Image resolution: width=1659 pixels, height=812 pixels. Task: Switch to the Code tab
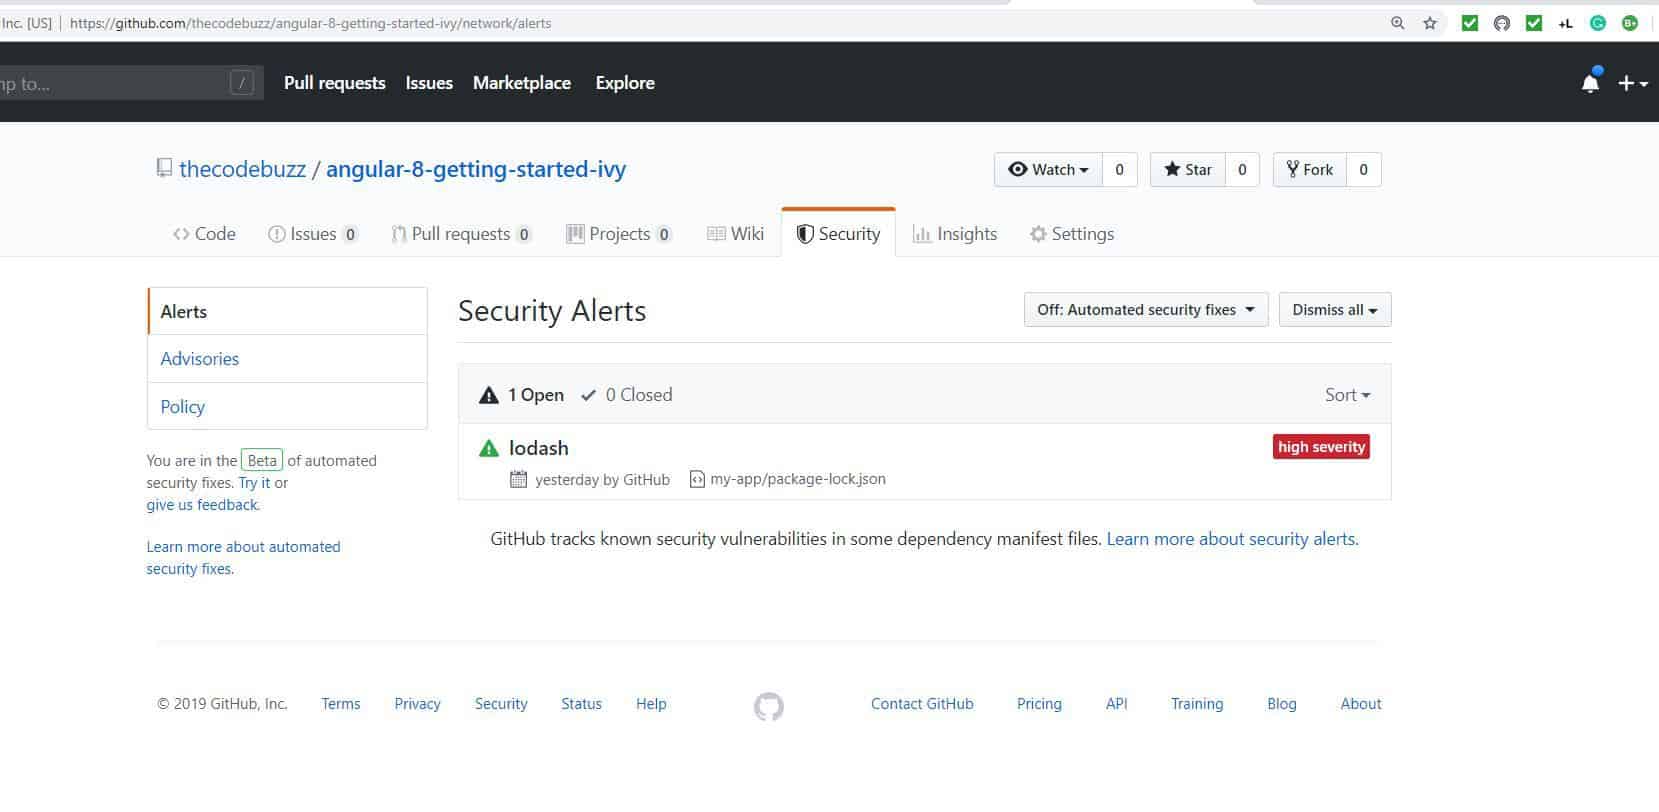click(x=204, y=234)
